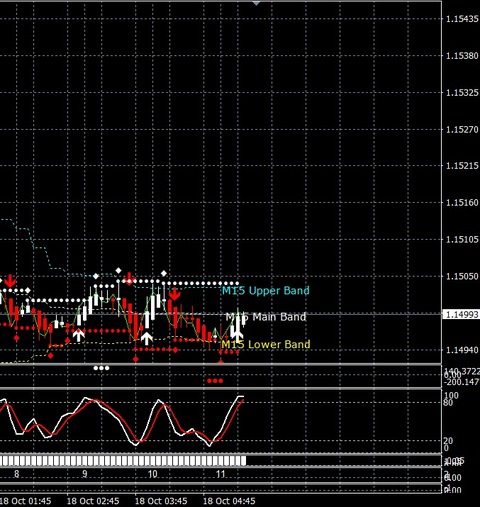Click the hour number 11 label
Image resolution: width=480 pixels, height=507 pixels.
[x=220, y=474]
